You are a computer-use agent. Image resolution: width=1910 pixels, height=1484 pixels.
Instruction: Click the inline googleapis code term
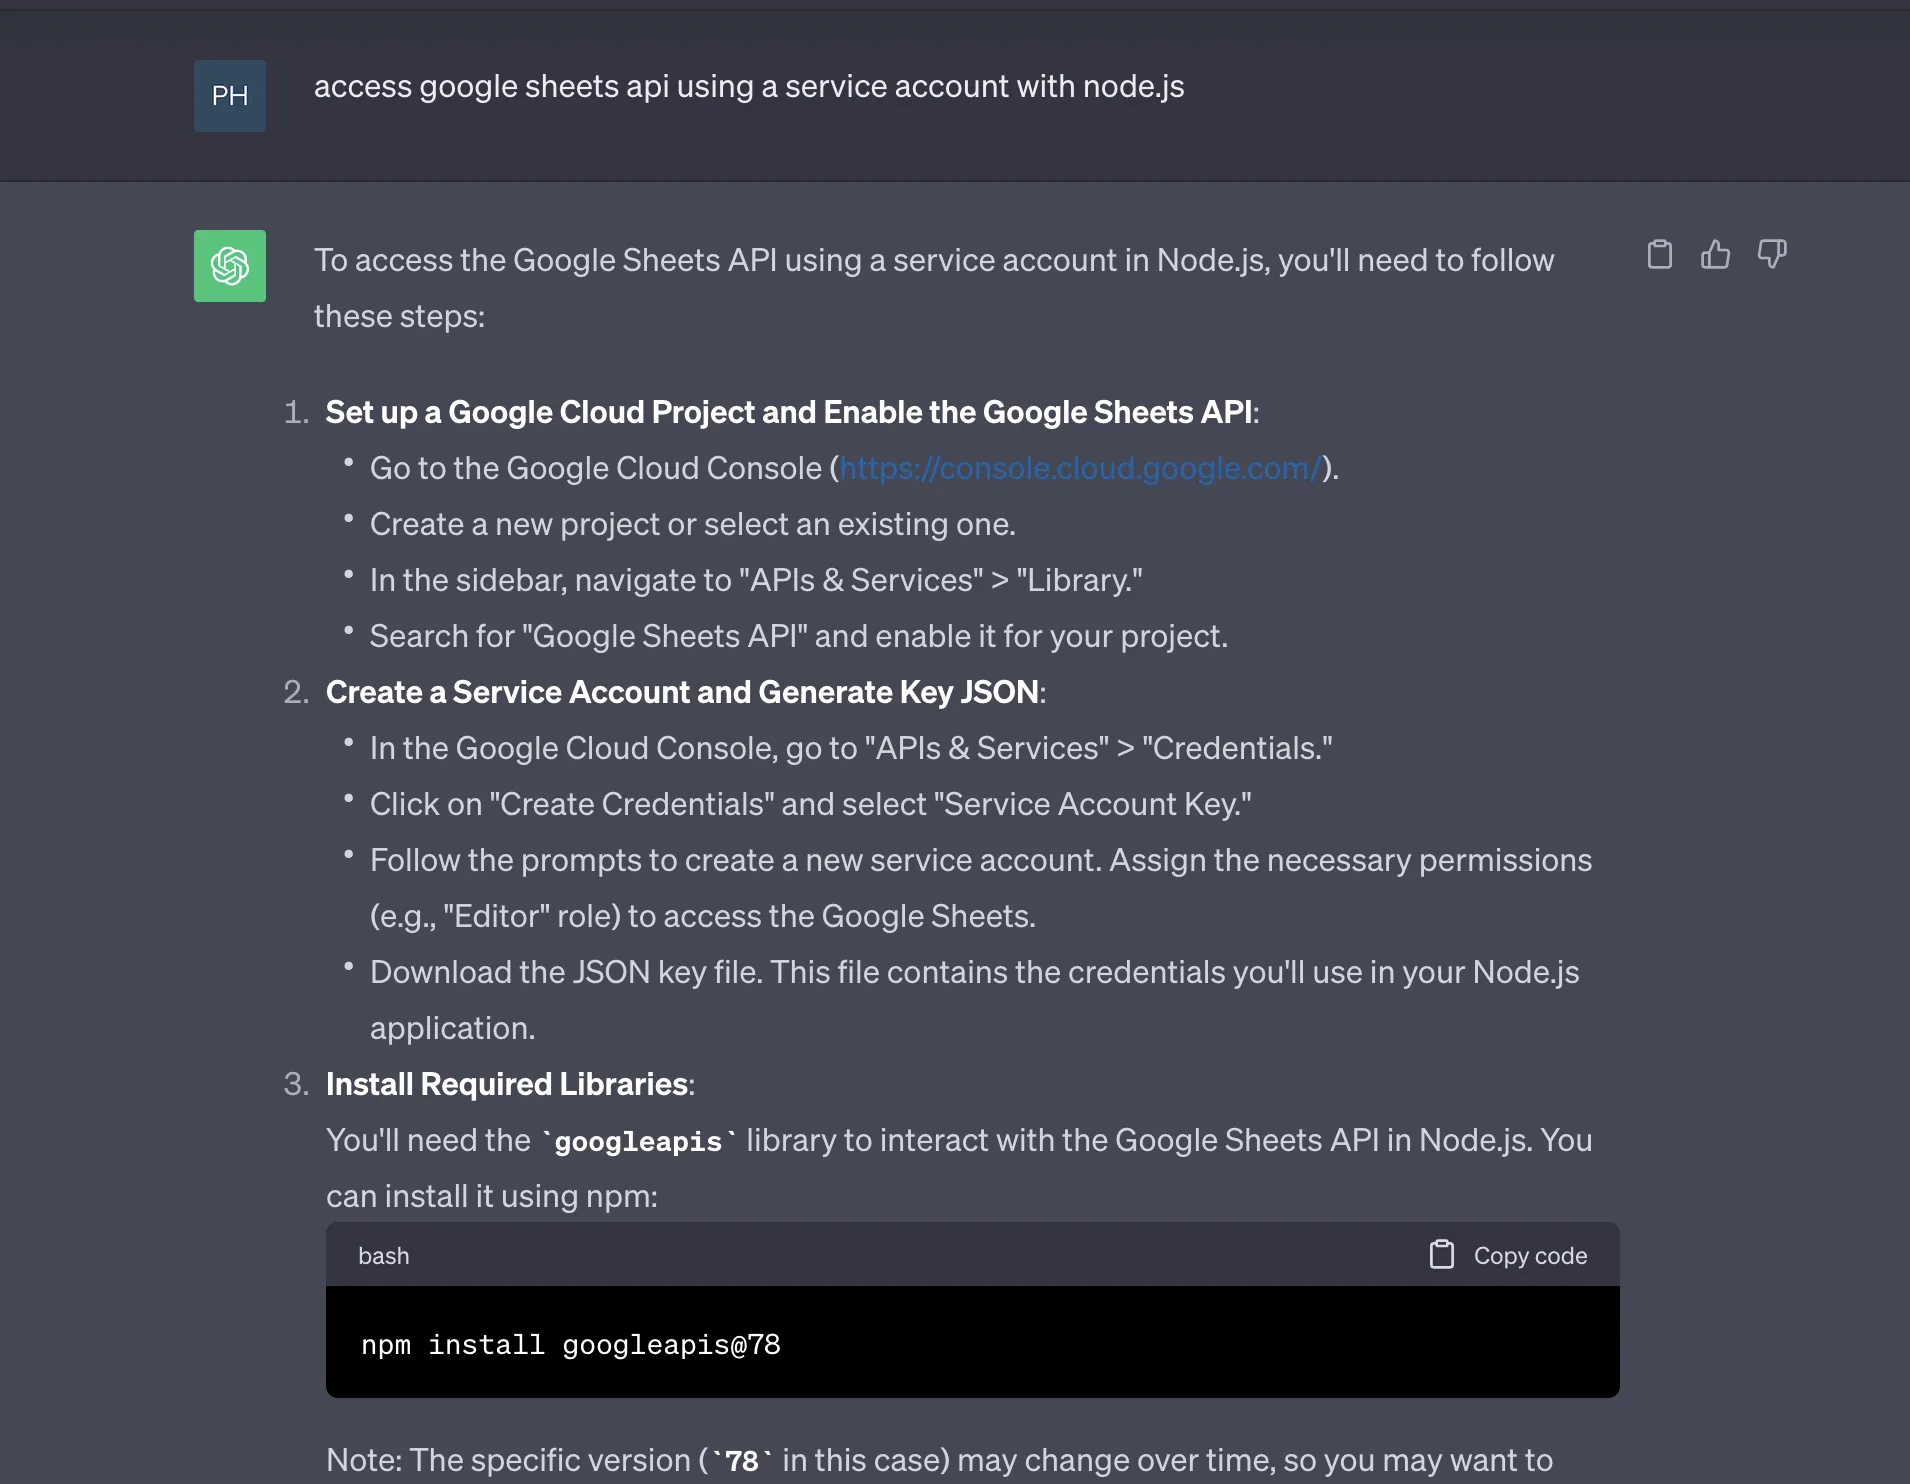(x=638, y=1141)
